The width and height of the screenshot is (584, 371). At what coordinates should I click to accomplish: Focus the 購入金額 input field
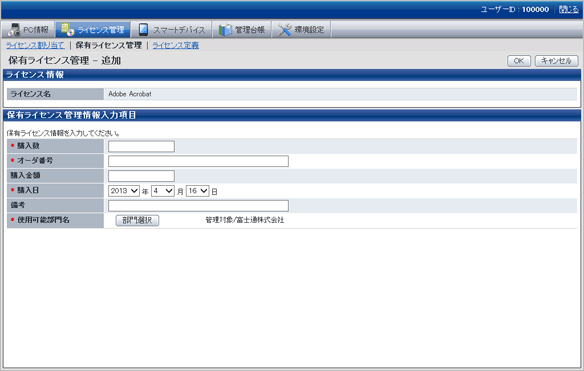[x=141, y=176]
